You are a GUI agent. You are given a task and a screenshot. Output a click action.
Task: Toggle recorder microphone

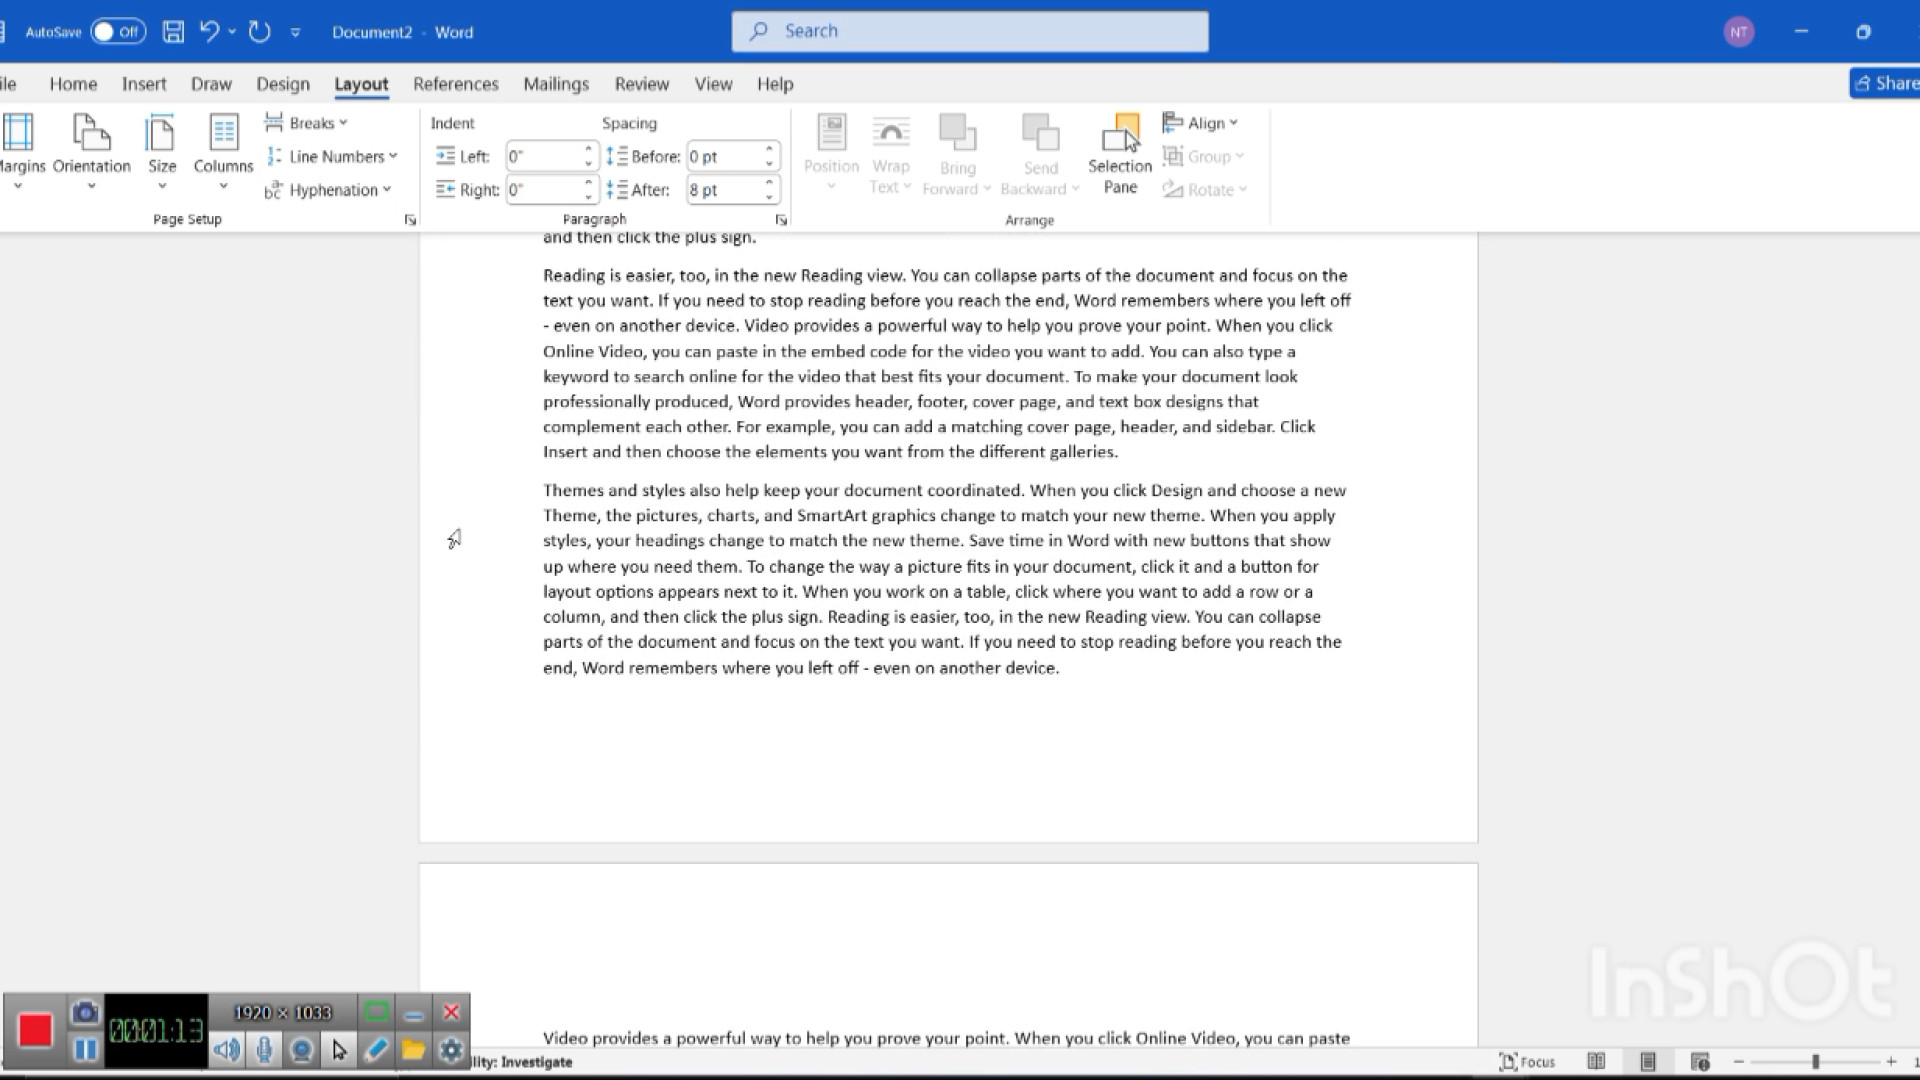coord(265,1050)
